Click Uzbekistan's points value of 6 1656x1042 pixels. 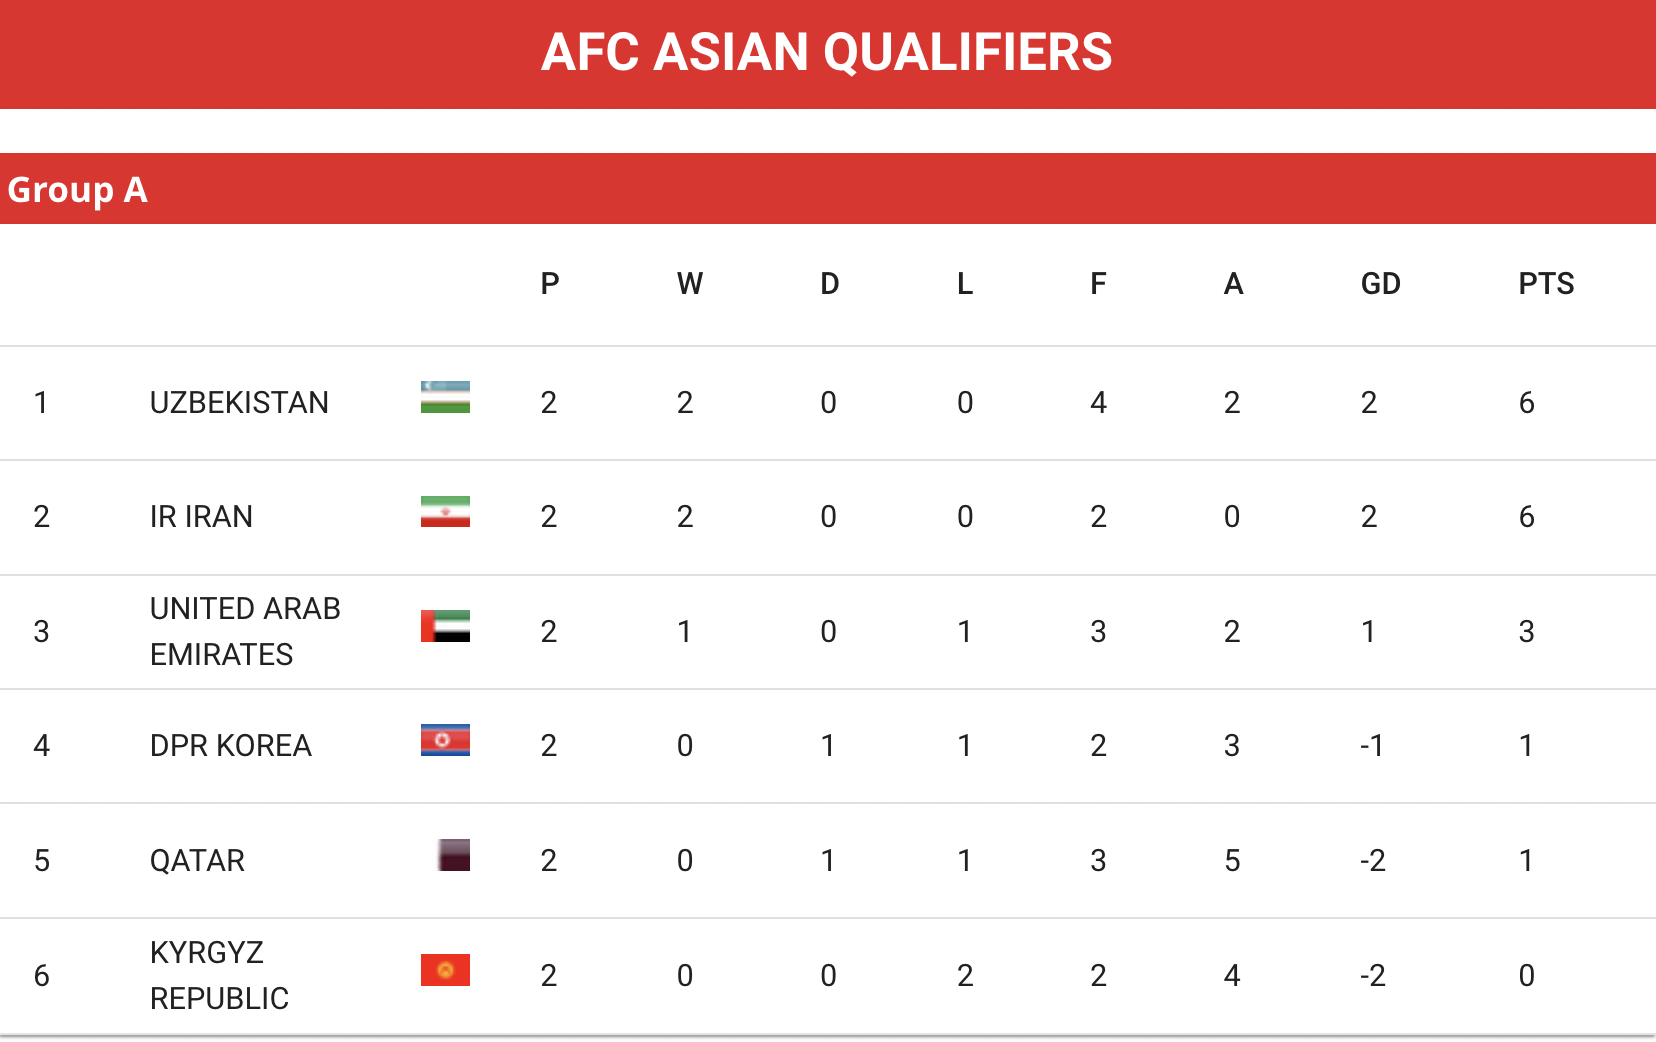pyautogui.click(x=1526, y=402)
